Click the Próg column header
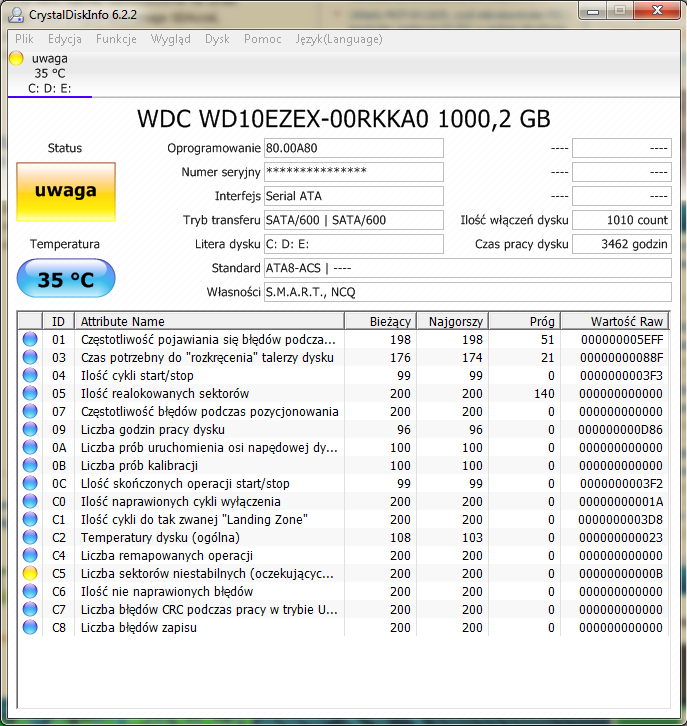The image size is (687, 726). click(525, 321)
